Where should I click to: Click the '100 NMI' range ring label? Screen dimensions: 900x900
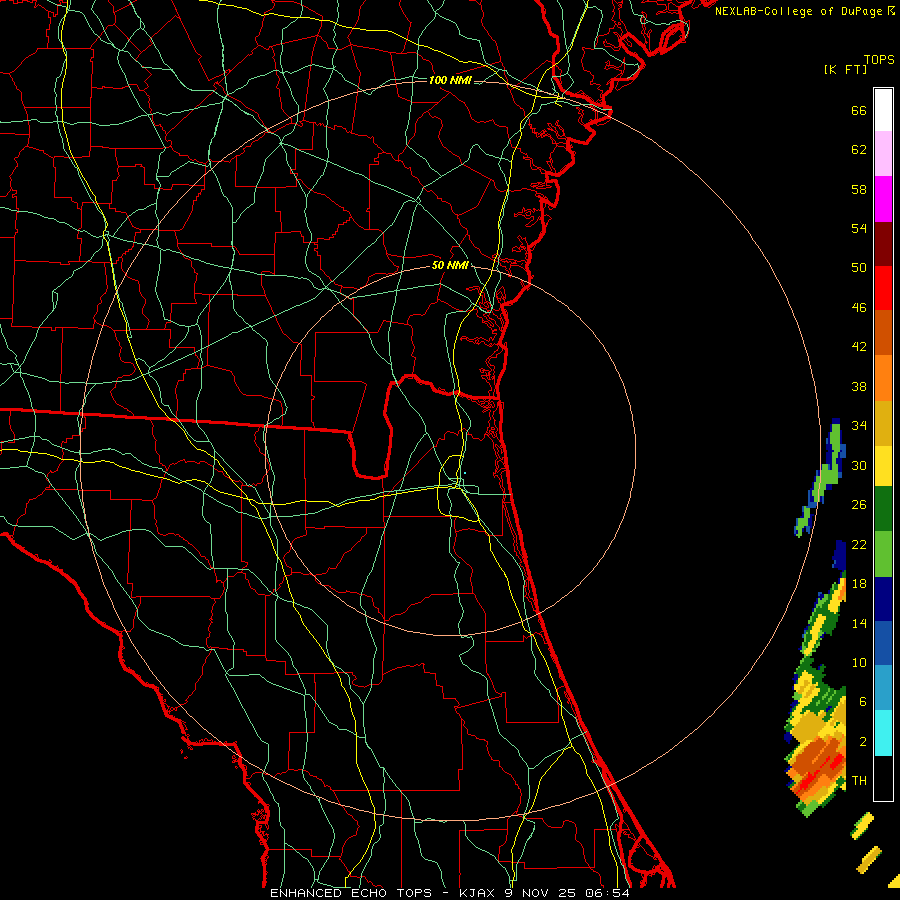pyautogui.click(x=450, y=80)
